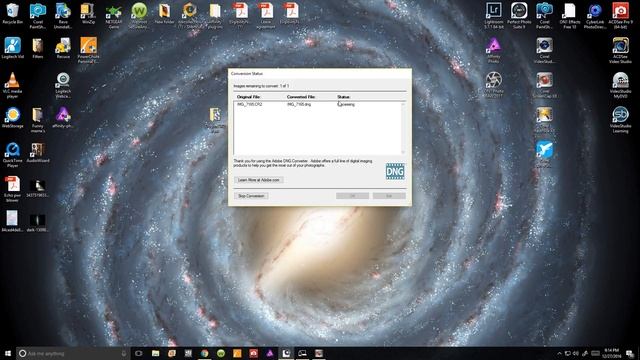Viewport: 640px width, 360px height.
Task: Open the Filters folder desktop icon
Action: [38, 48]
